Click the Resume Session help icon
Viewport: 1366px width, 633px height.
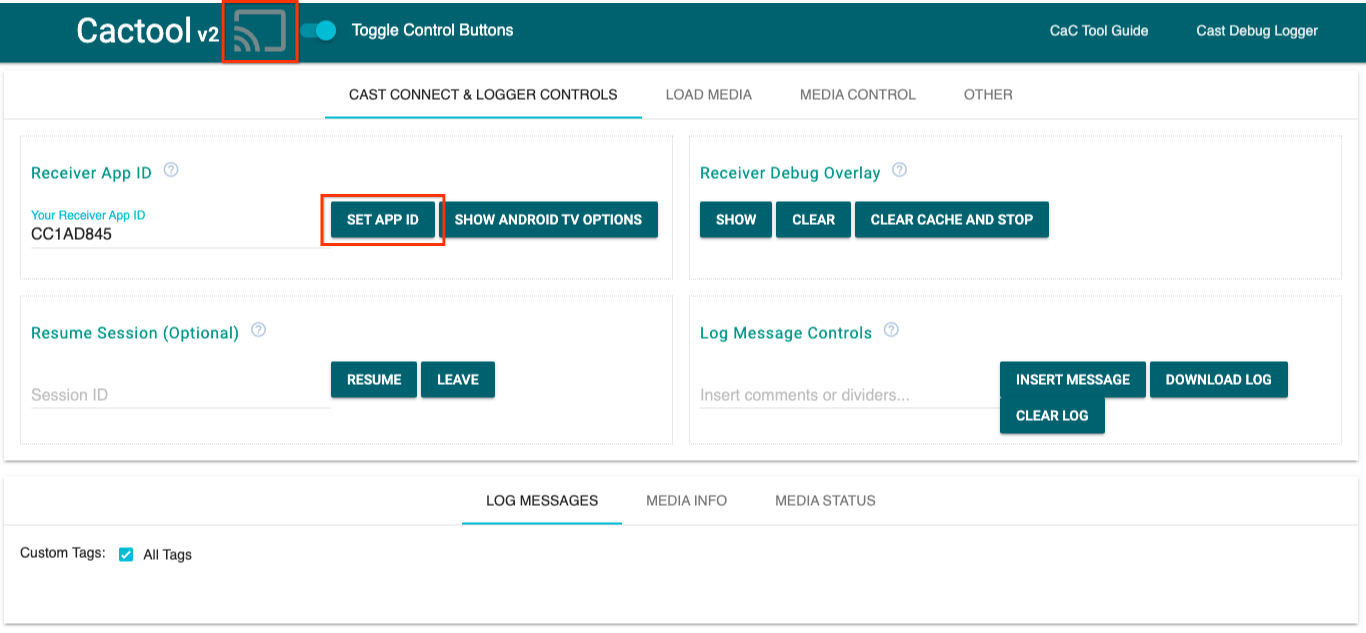(x=258, y=329)
